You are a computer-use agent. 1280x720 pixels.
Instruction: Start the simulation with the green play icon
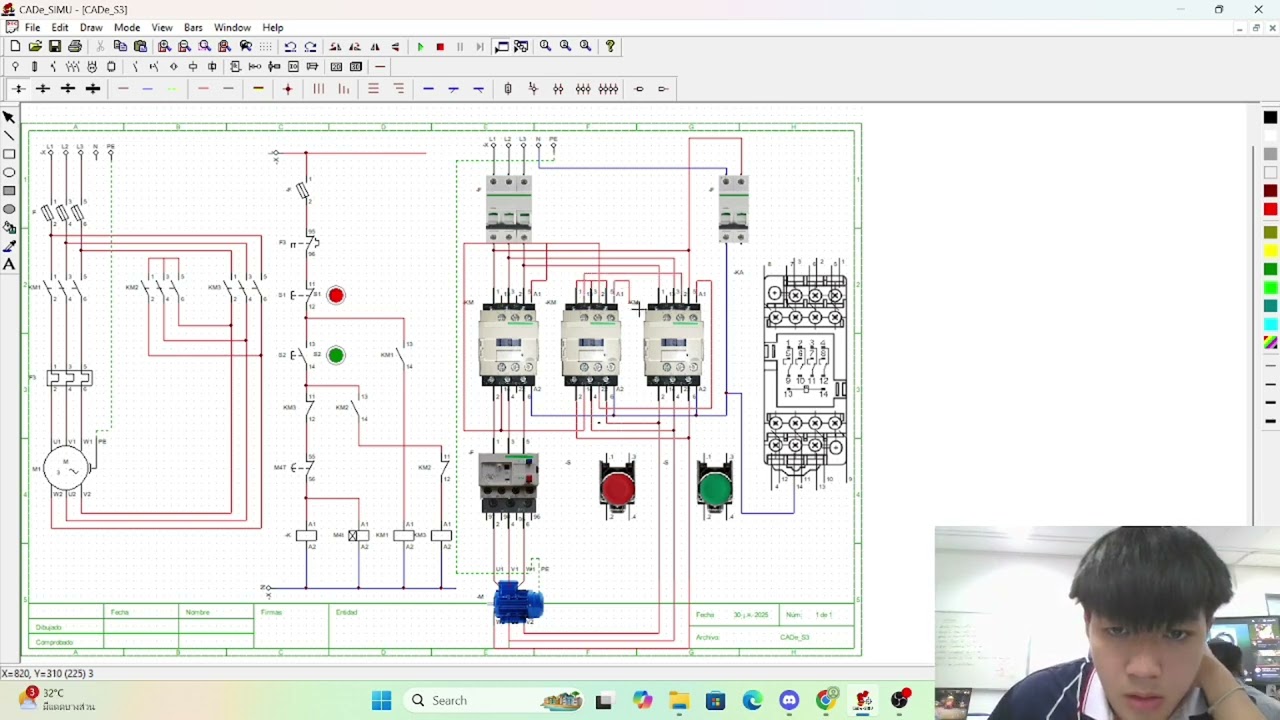(x=420, y=47)
